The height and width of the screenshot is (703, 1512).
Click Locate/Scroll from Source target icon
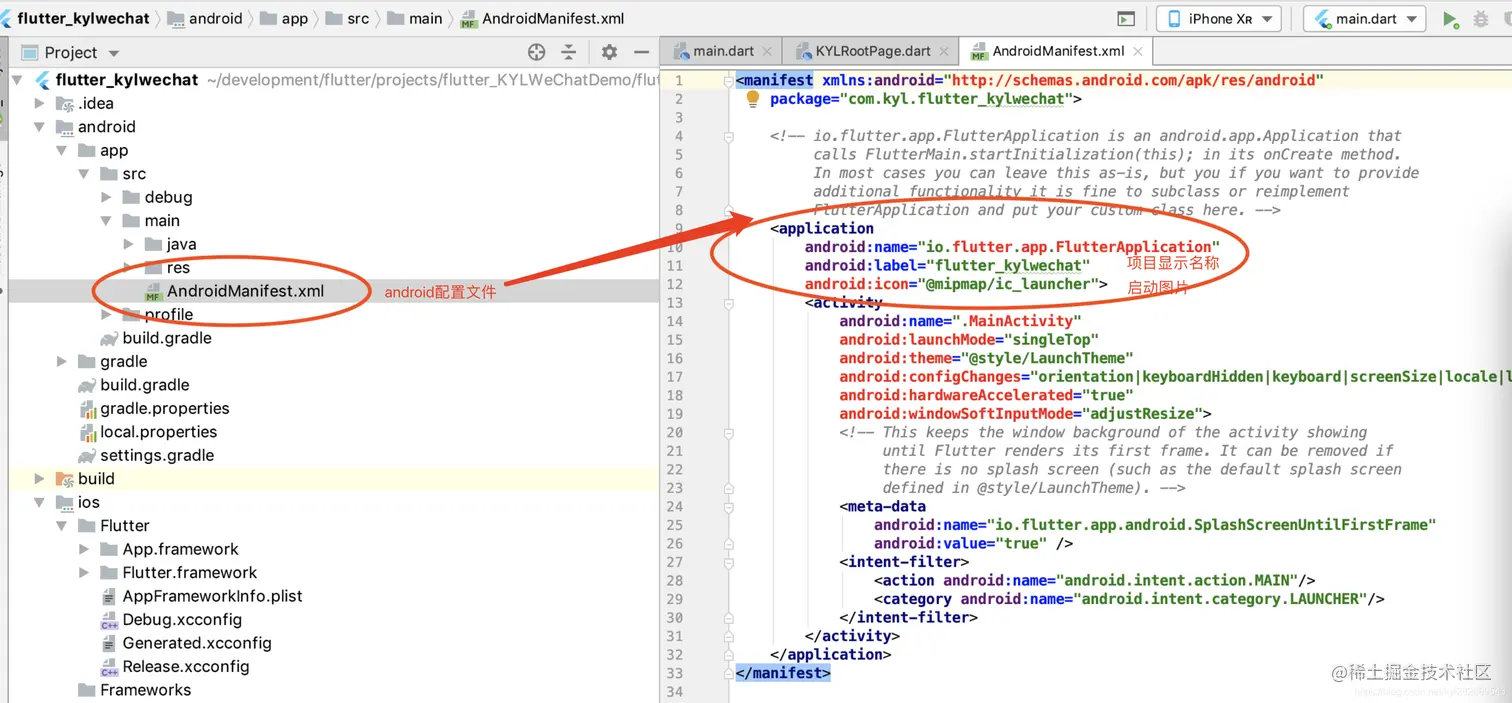click(x=537, y=52)
